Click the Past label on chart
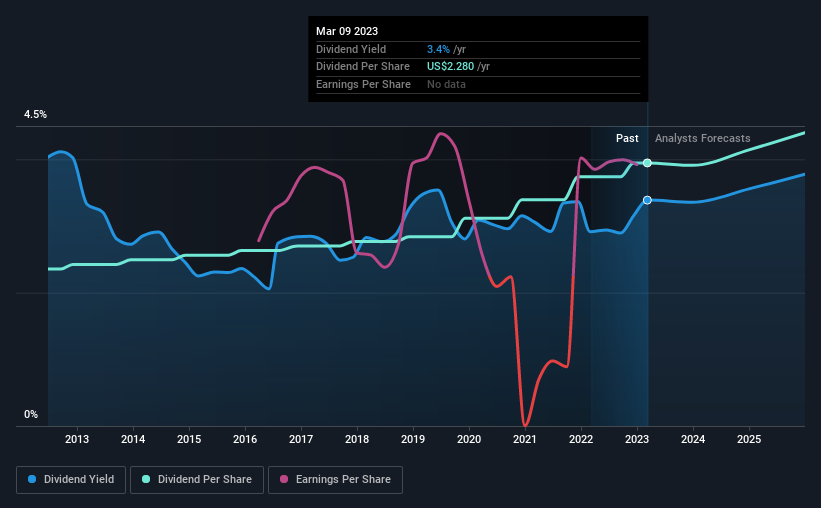The image size is (821, 508). (627, 138)
